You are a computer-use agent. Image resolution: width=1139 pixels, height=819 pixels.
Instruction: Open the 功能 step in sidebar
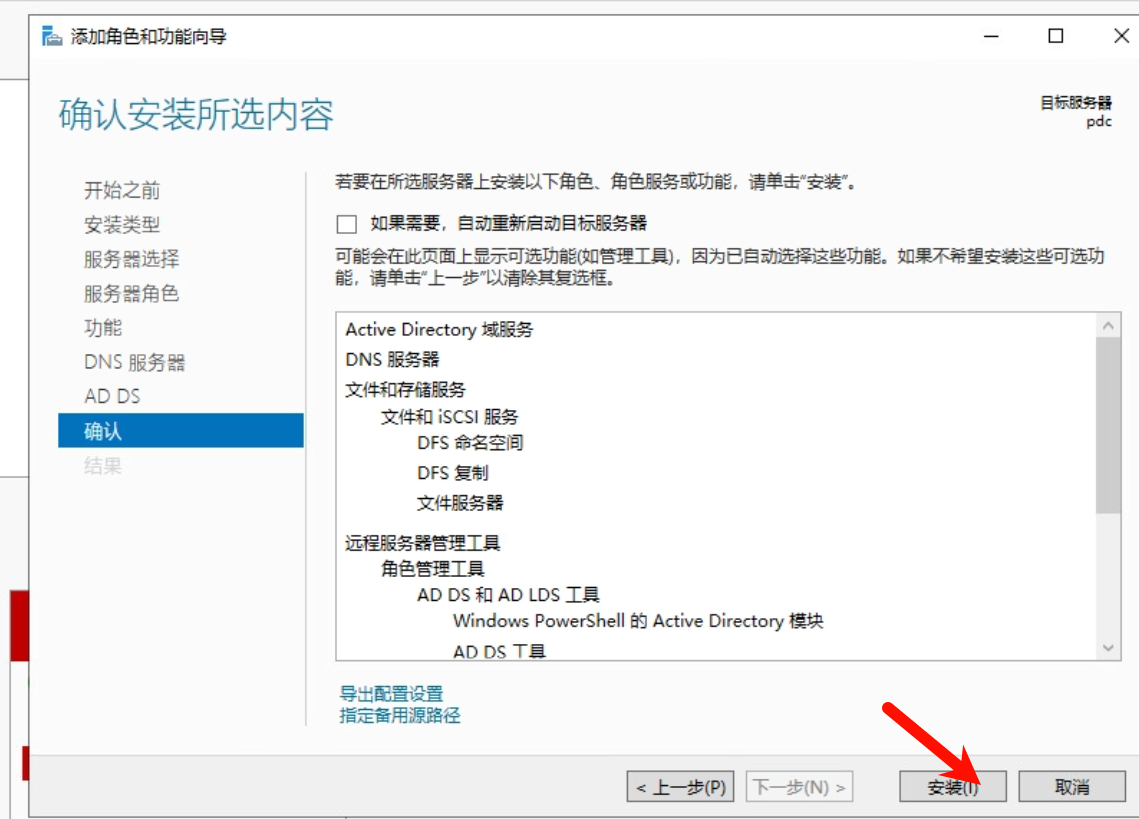[103, 328]
